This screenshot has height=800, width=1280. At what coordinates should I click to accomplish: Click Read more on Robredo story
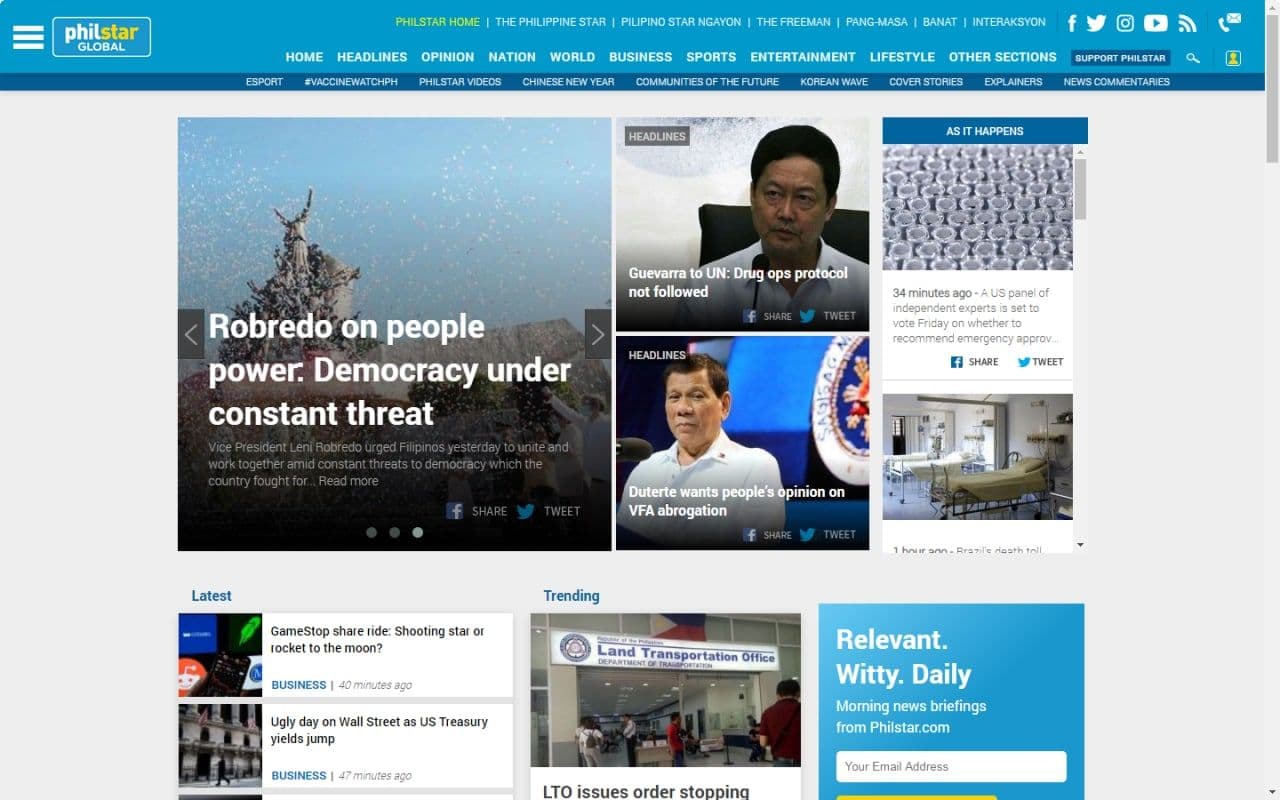348,481
